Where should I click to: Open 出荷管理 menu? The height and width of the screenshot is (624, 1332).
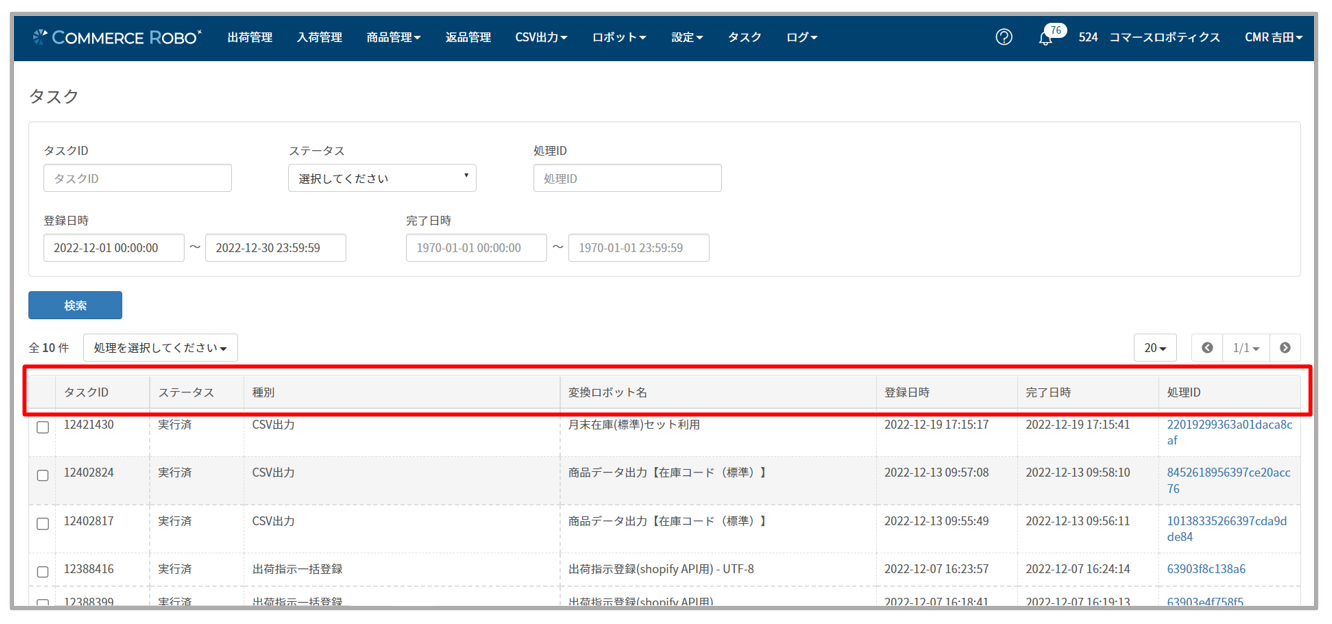pos(250,37)
